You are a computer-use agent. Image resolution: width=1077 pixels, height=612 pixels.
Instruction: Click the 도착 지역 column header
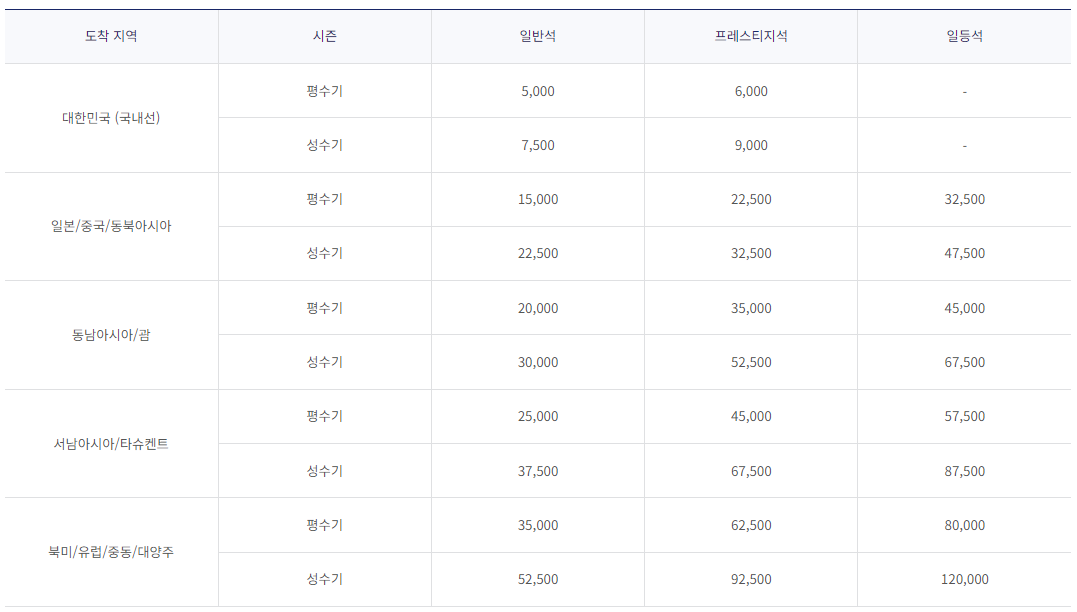point(111,36)
